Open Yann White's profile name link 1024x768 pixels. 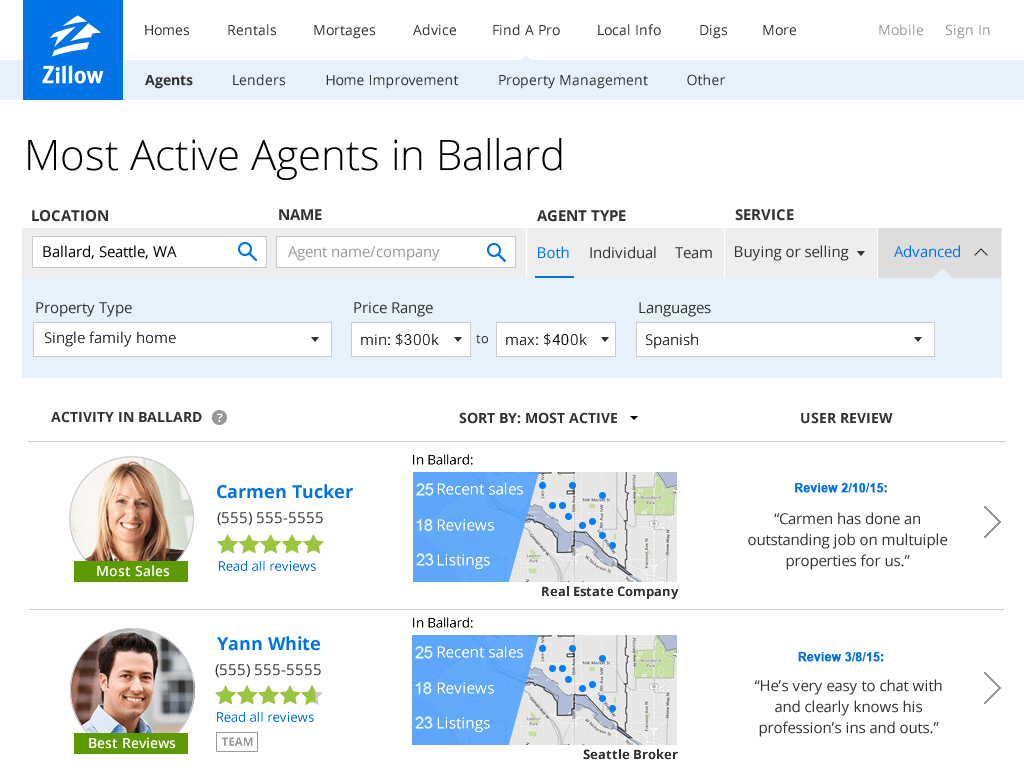tap(268, 643)
